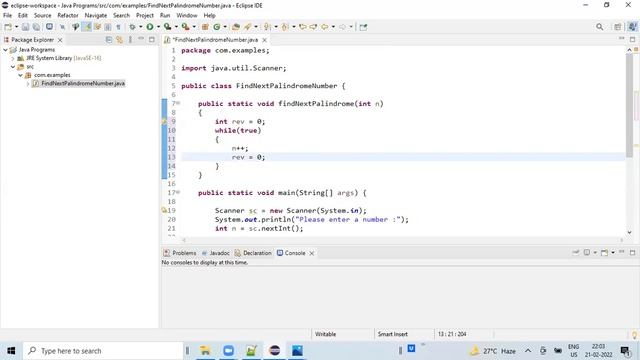Click the Coverage run icon

click(x=167, y=27)
